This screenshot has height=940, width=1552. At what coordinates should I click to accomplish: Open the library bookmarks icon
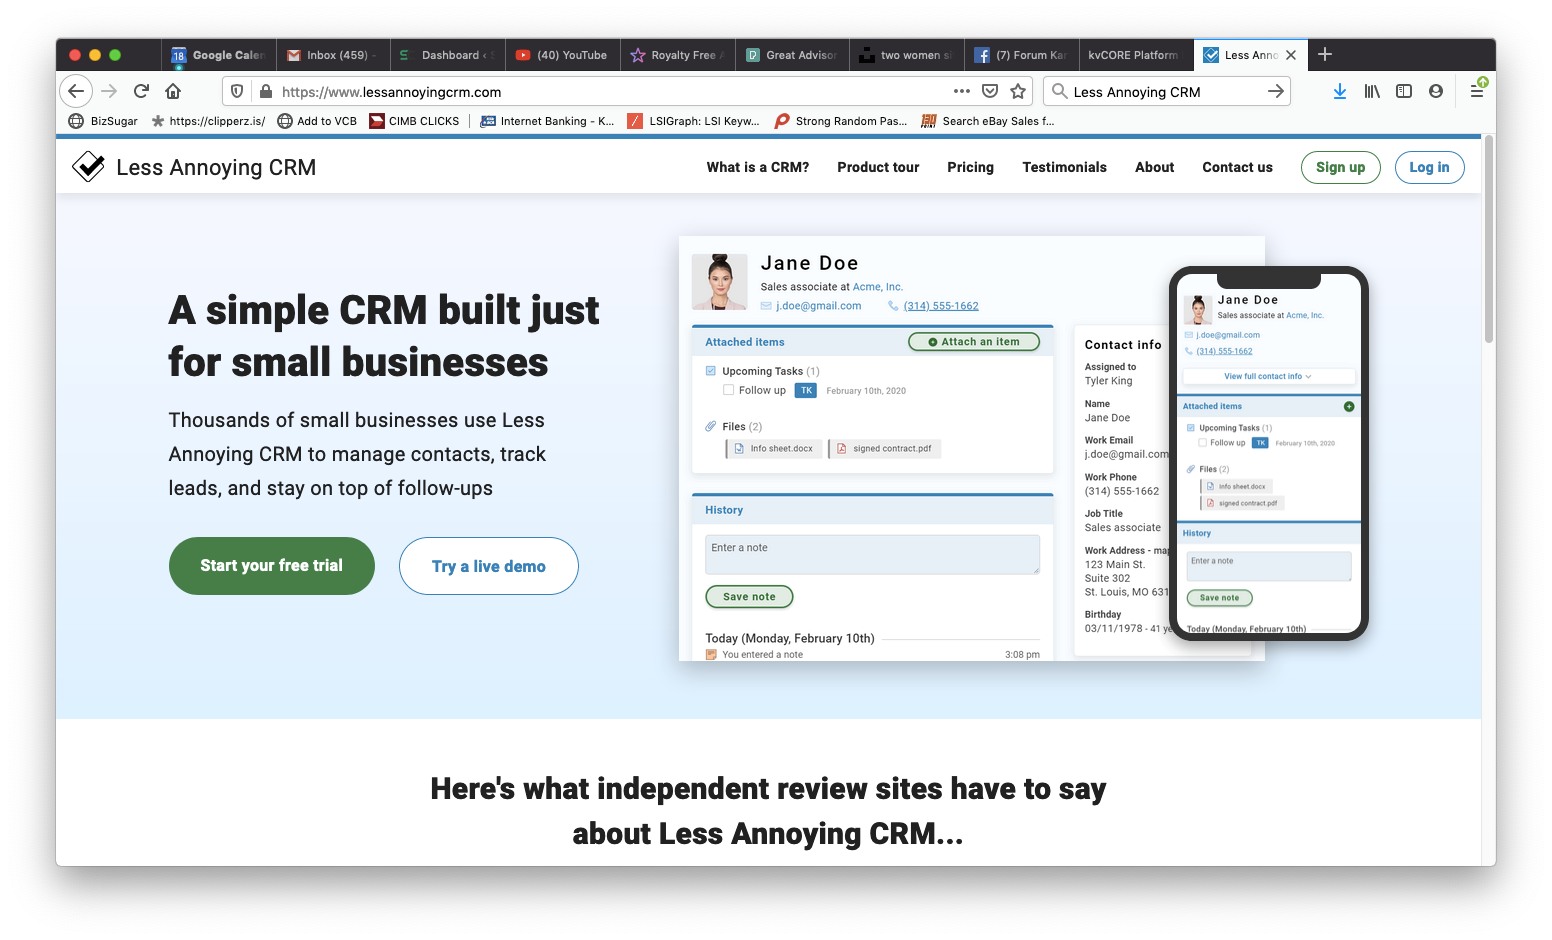click(1372, 91)
